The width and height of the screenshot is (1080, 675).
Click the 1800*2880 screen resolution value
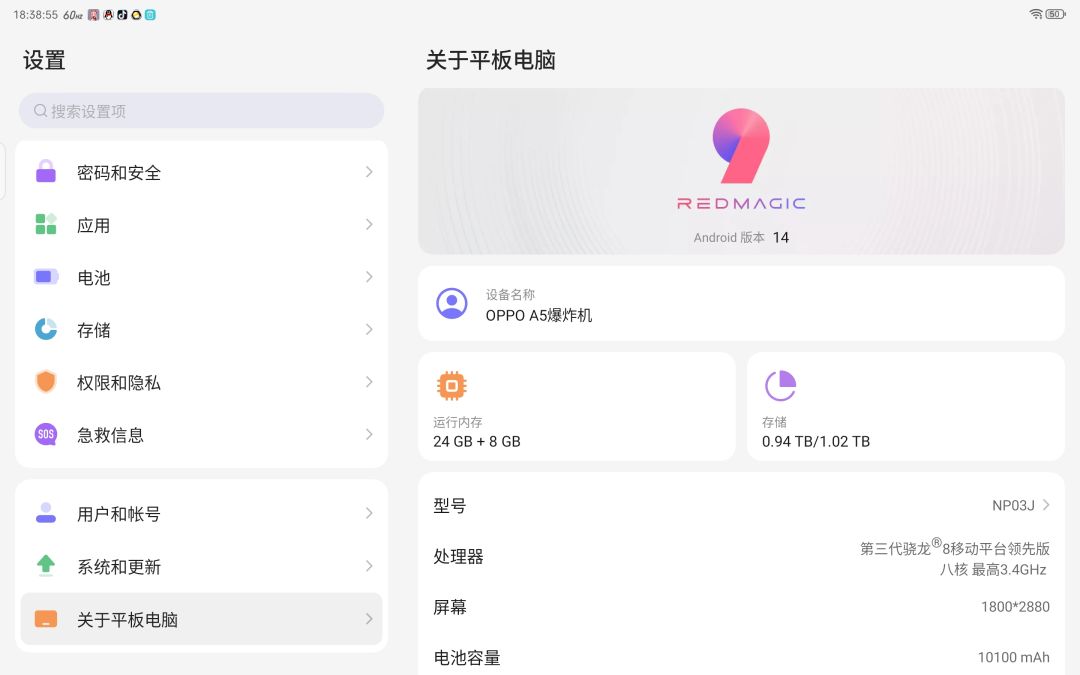click(1015, 607)
